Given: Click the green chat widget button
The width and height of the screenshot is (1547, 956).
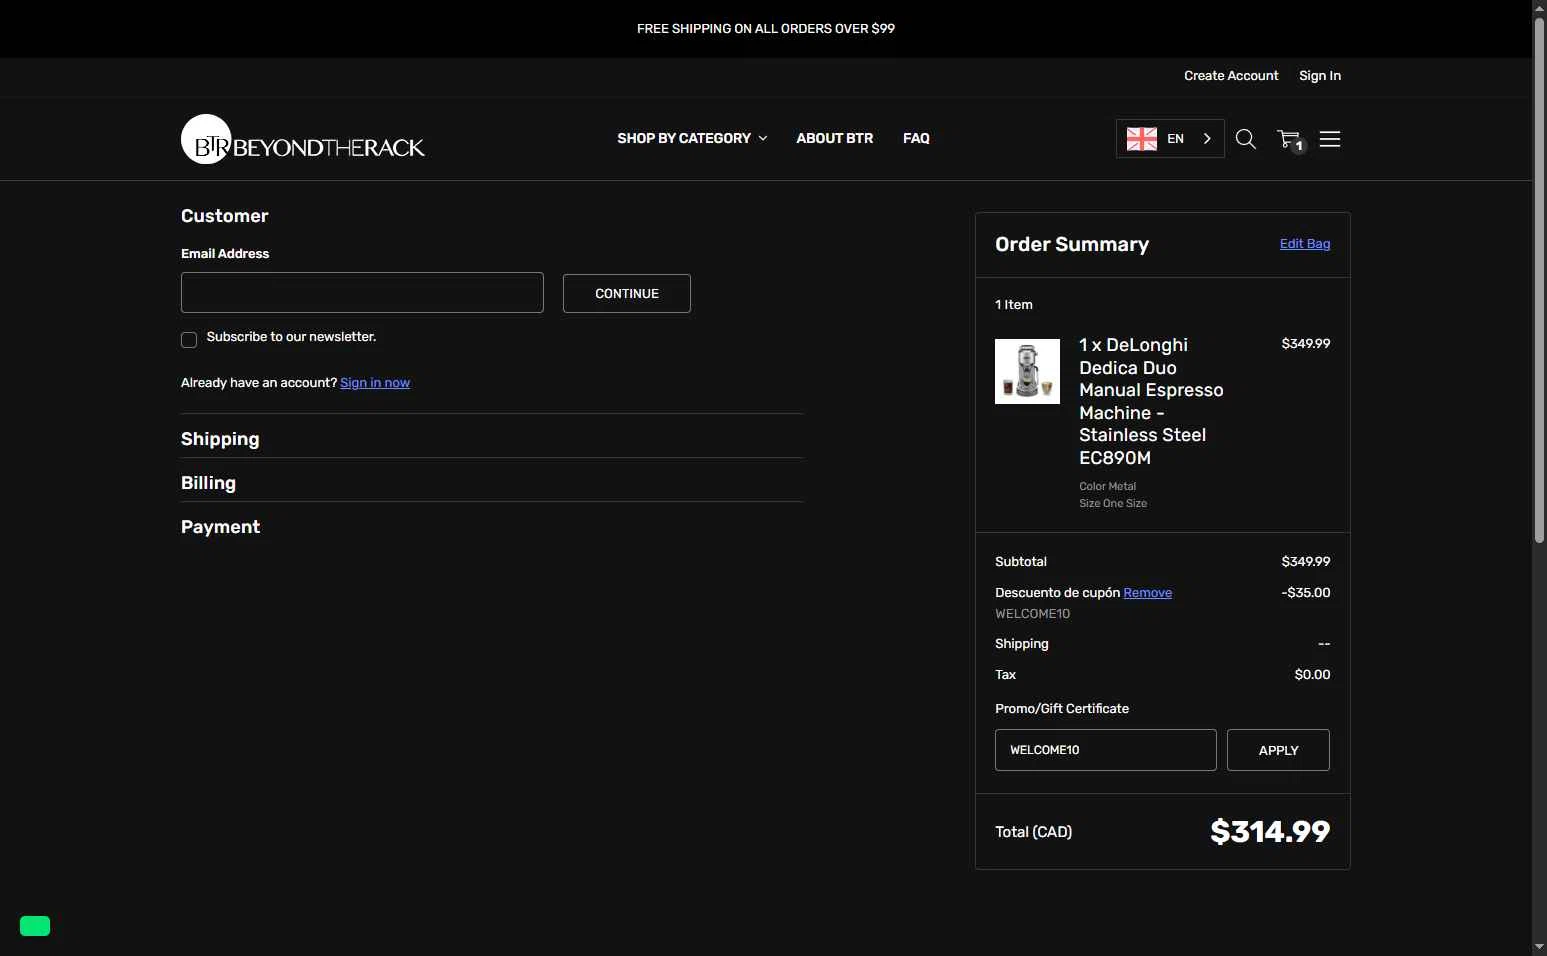Looking at the screenshot, I should click(x=35, y=926).
